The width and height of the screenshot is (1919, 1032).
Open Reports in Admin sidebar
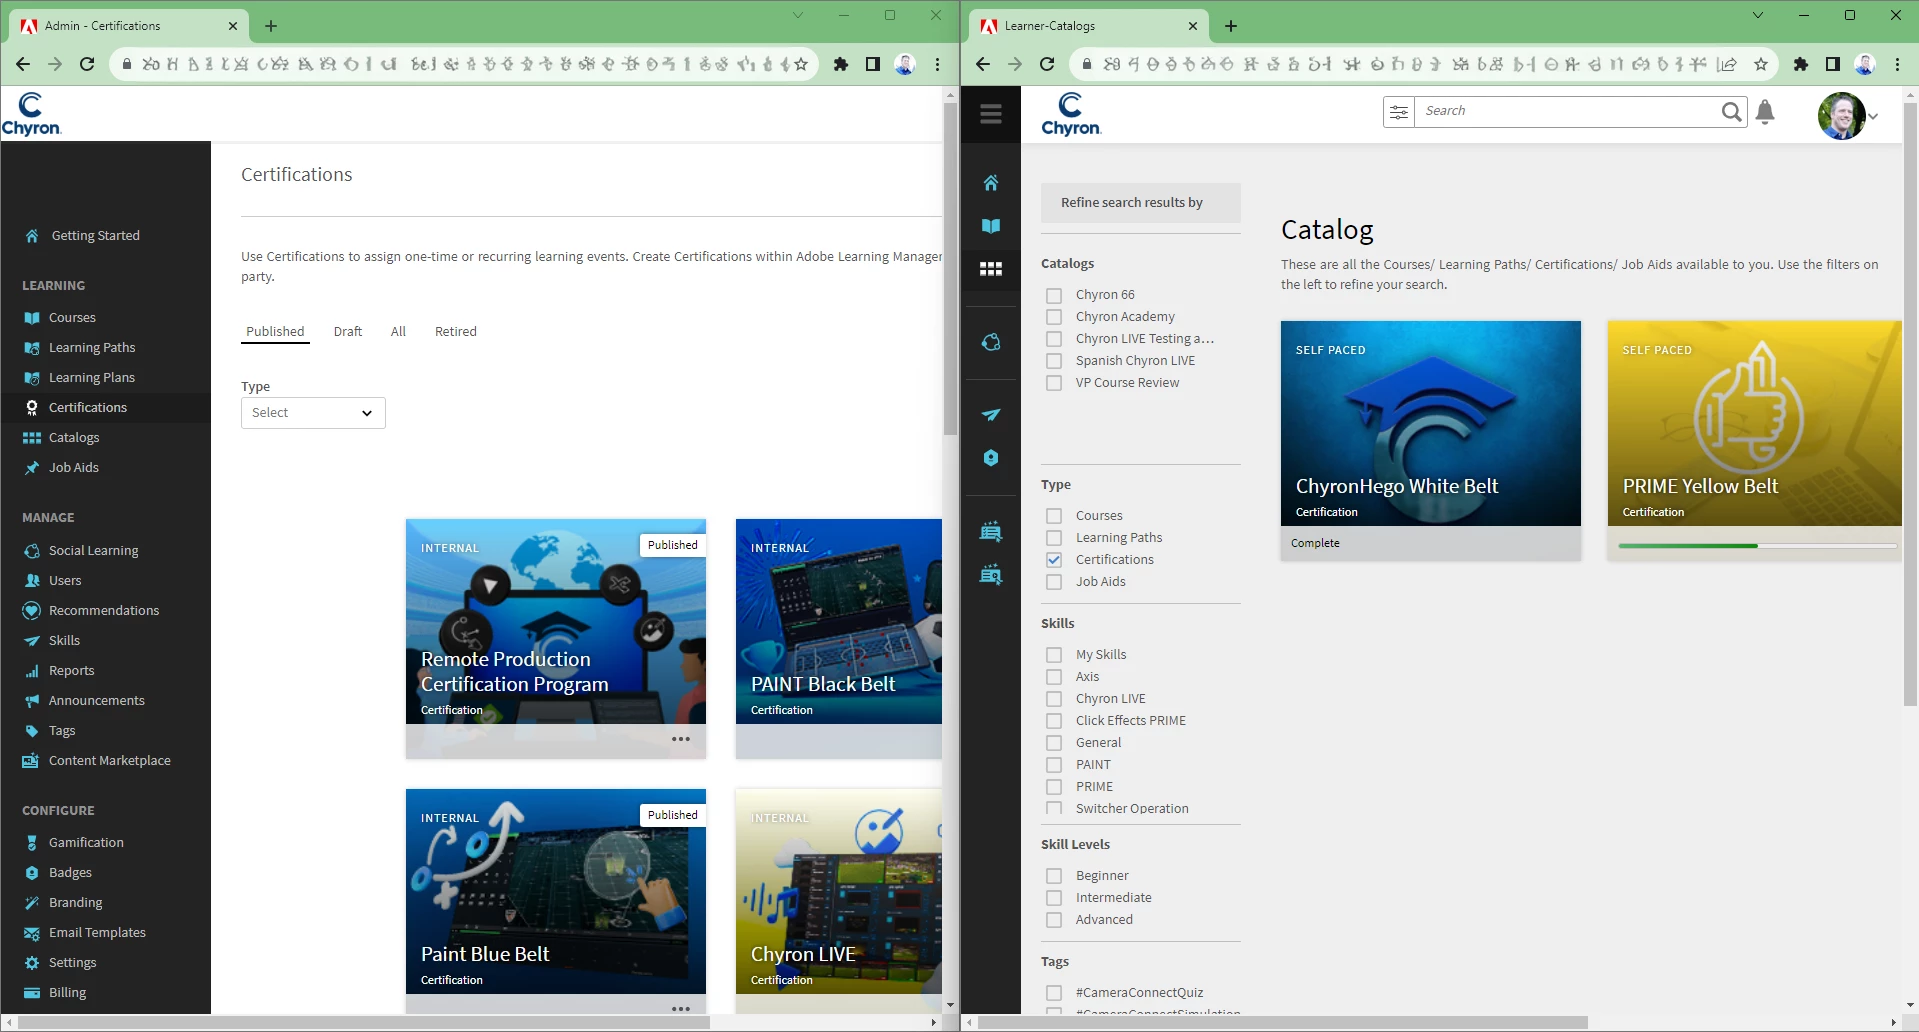71,671
